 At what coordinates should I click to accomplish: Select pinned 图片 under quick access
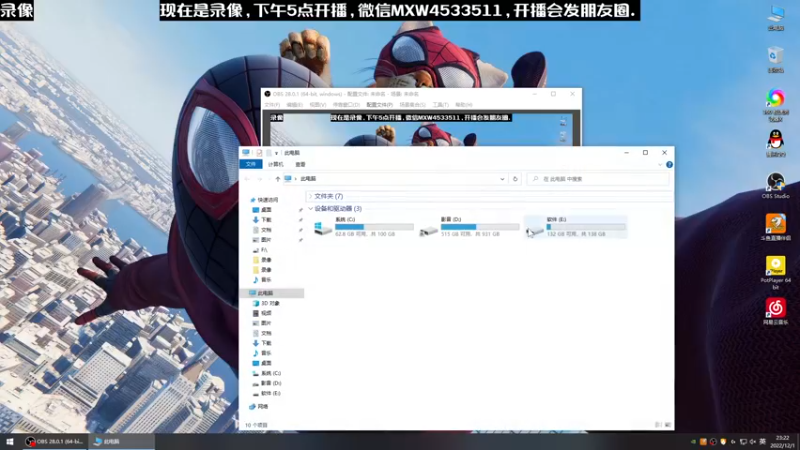[x=262, y=240]
